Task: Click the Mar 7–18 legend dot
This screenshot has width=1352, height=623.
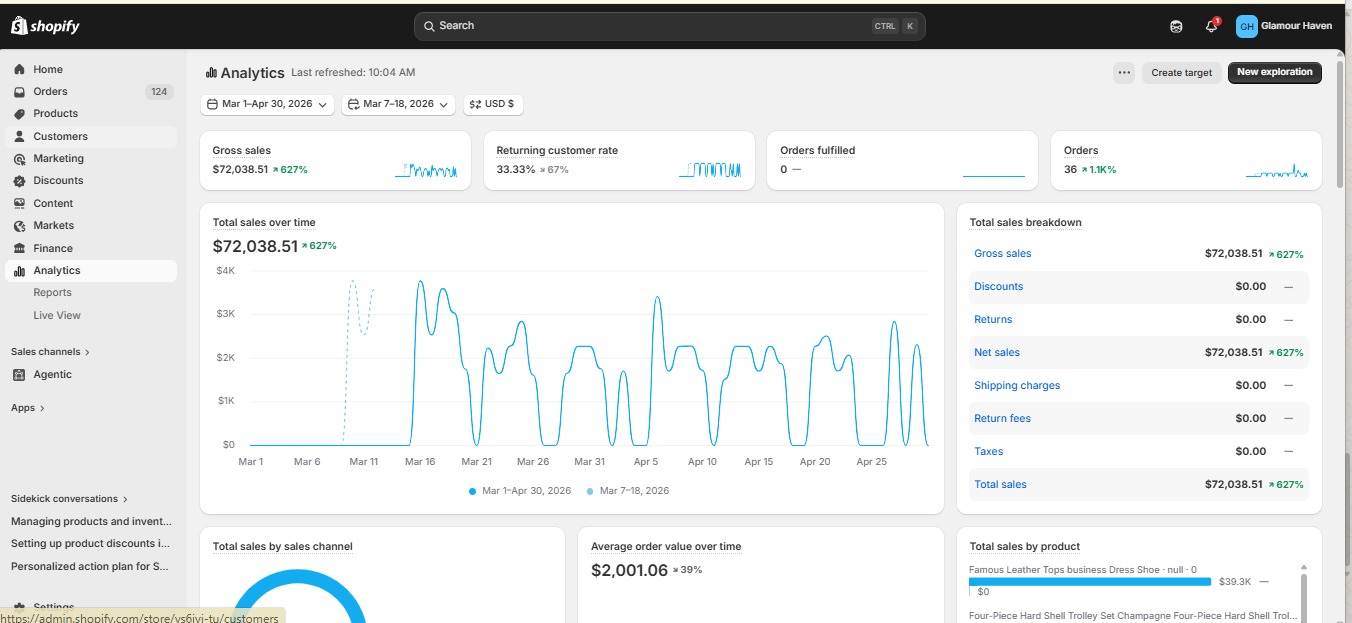Action: pyautogui.click(x=590, y=491)
